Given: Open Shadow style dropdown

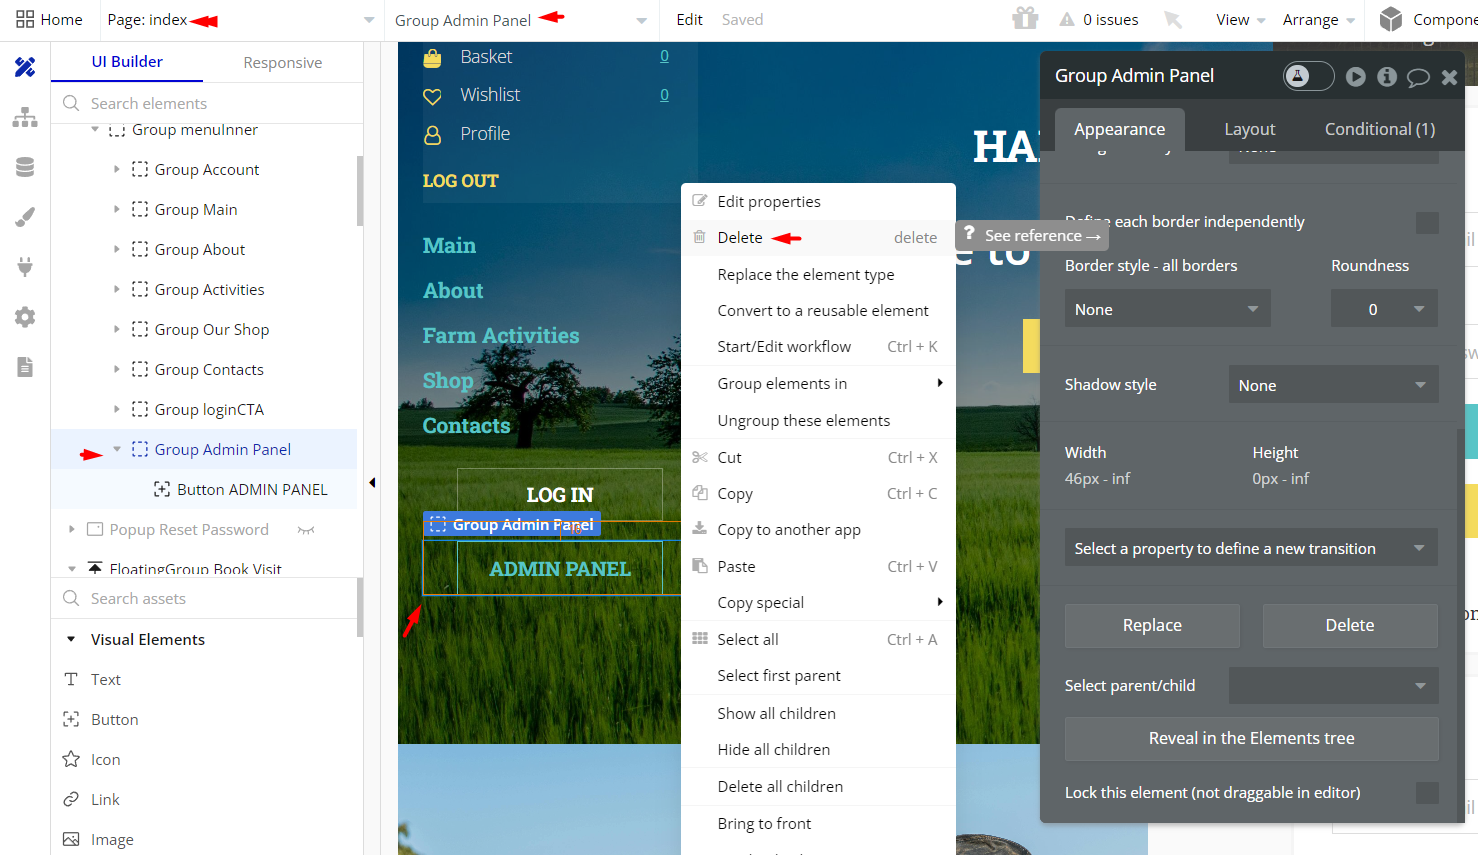Looking at the screenshot, I should click(x=1333, y=385).
